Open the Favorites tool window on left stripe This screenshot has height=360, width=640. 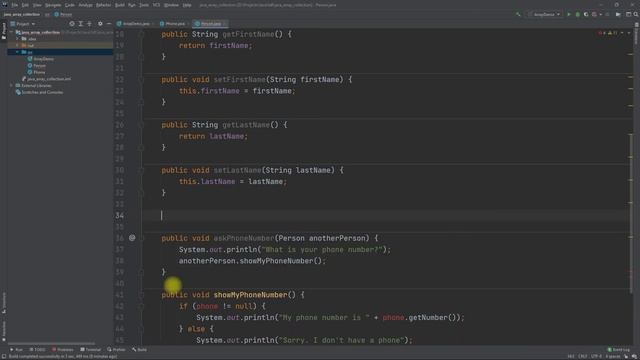pyautogui.click(x=4, y=330)
